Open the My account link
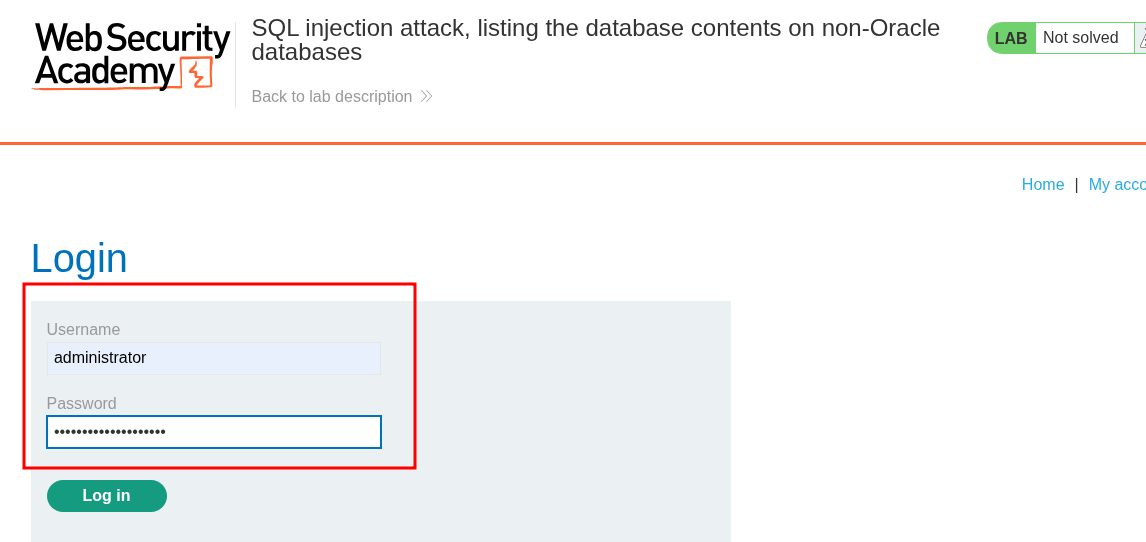1146x542 pixels. (x=1117, y=184)
